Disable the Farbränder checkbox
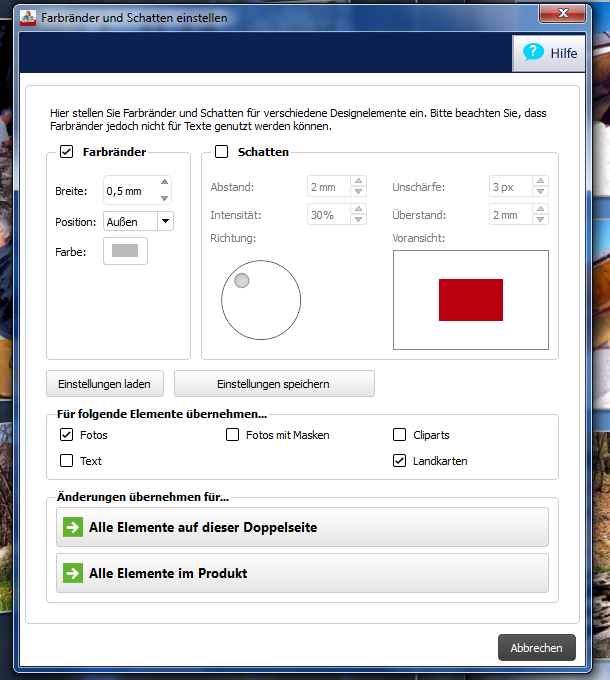This screenshot has height=680, width=610. (x=67, y=152)
